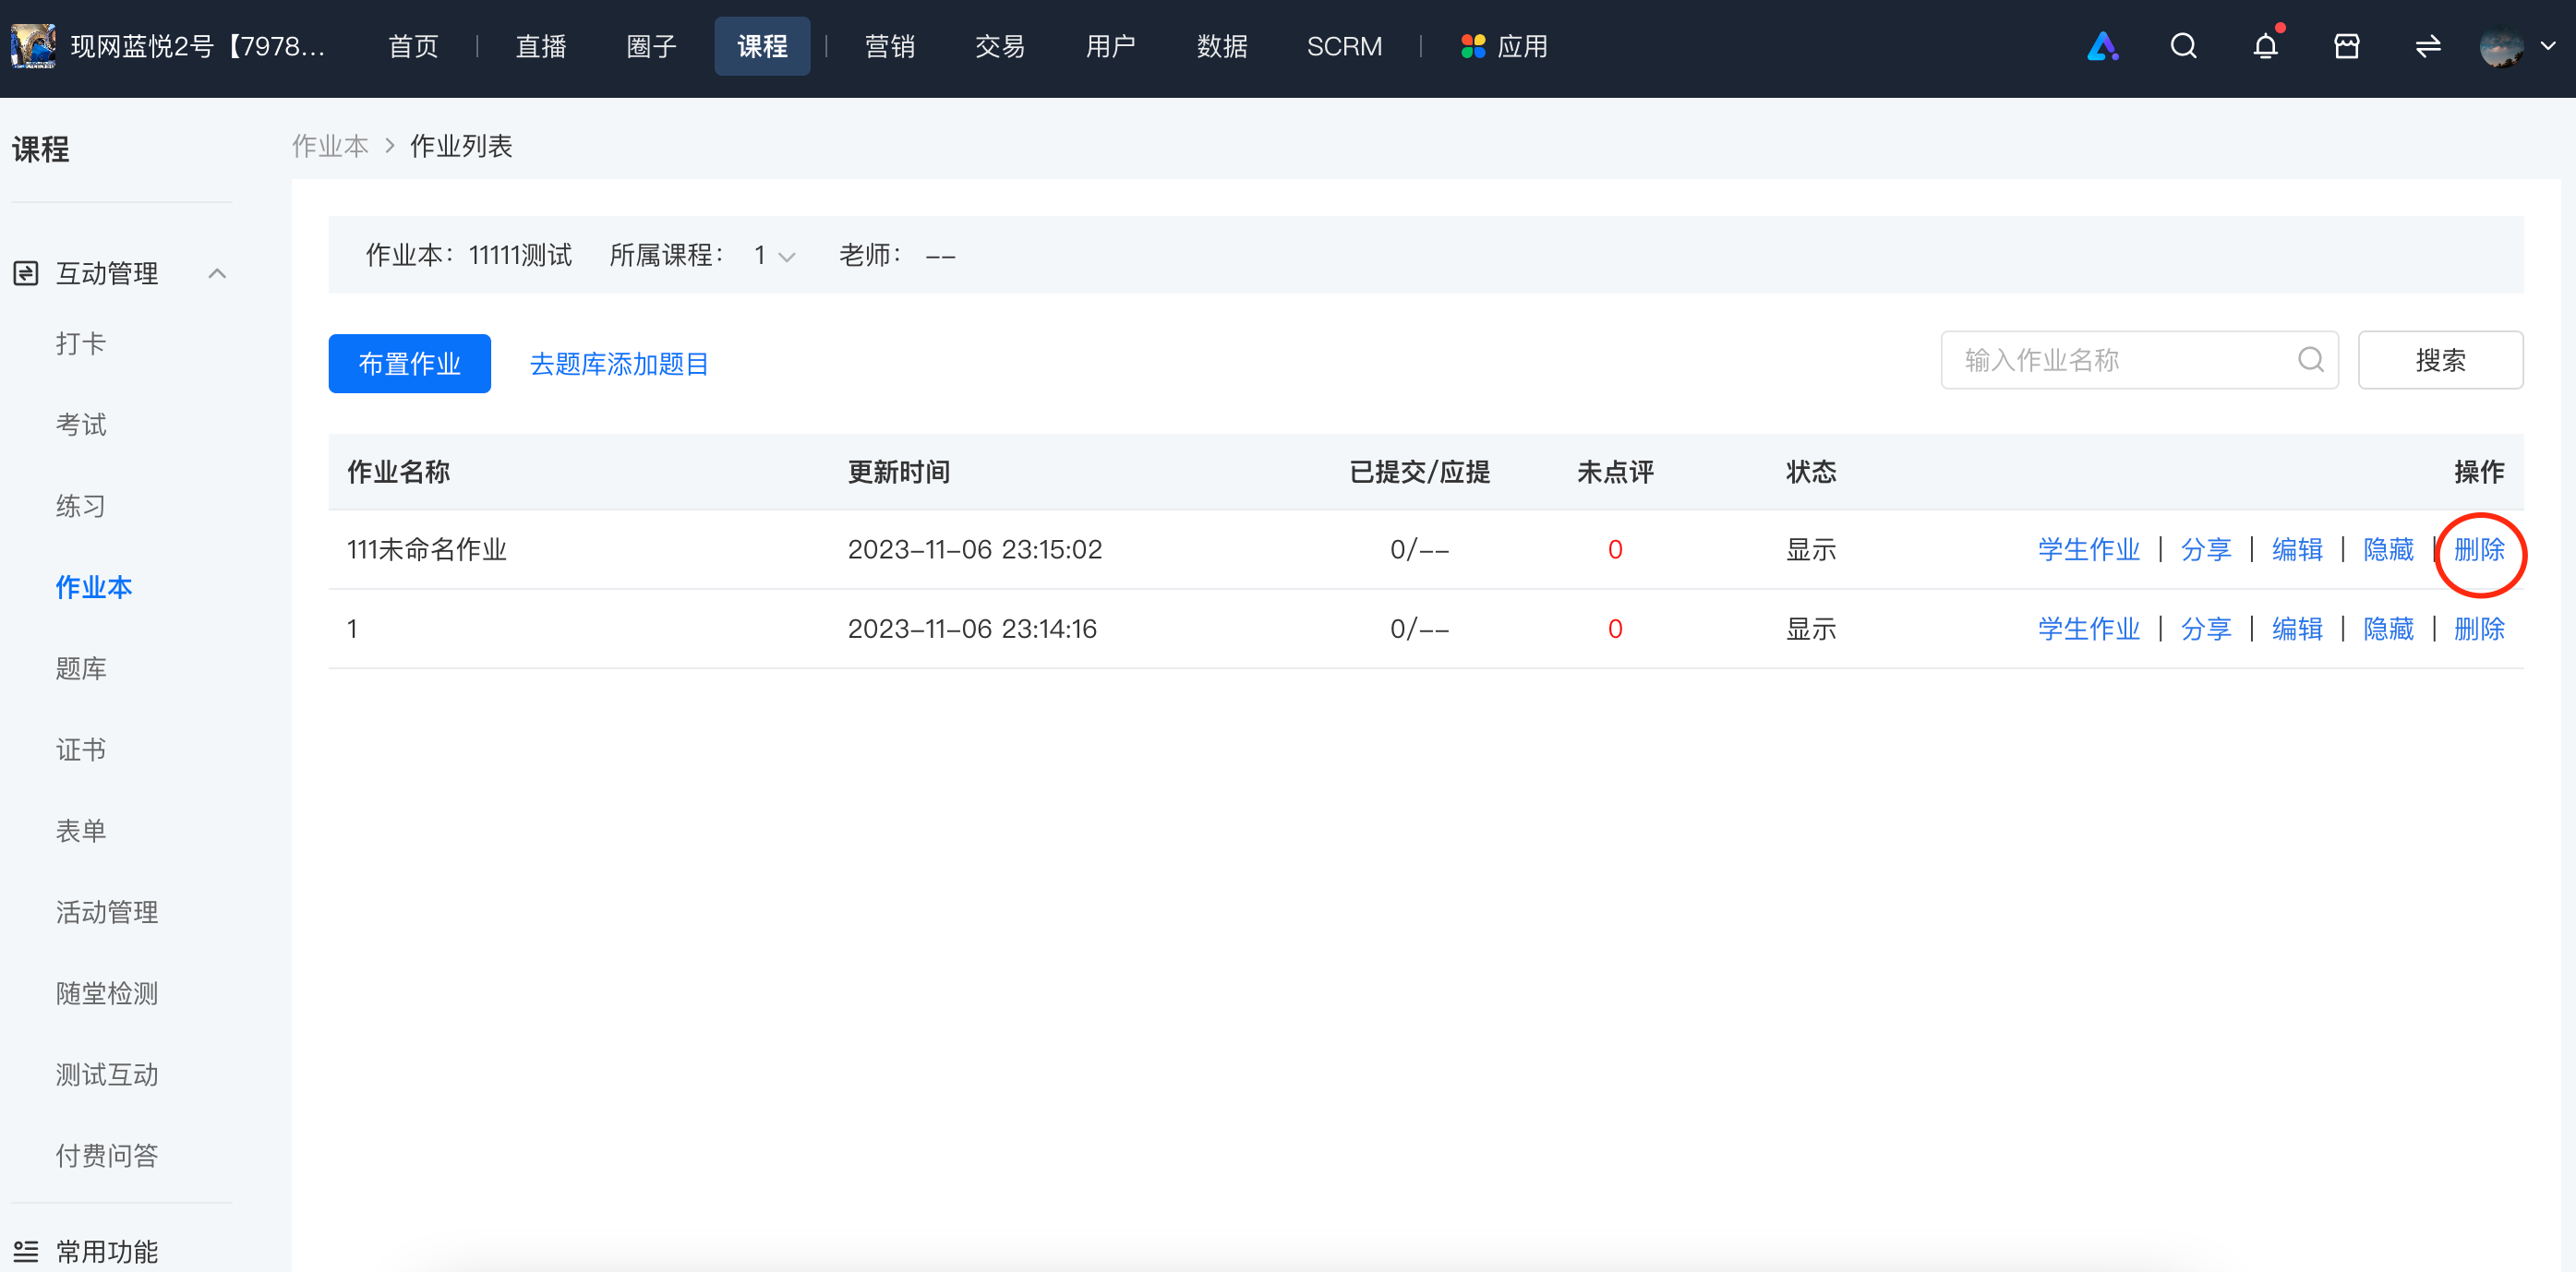Open the notifications bell icon
Image resolution: width=2576 pixels, height=1272 pixels.
pos(2265,47)
